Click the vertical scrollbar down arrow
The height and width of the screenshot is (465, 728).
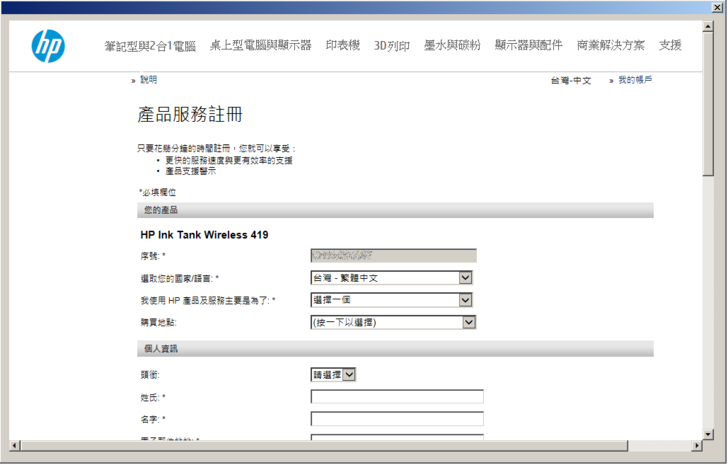[x=708, y=434]
